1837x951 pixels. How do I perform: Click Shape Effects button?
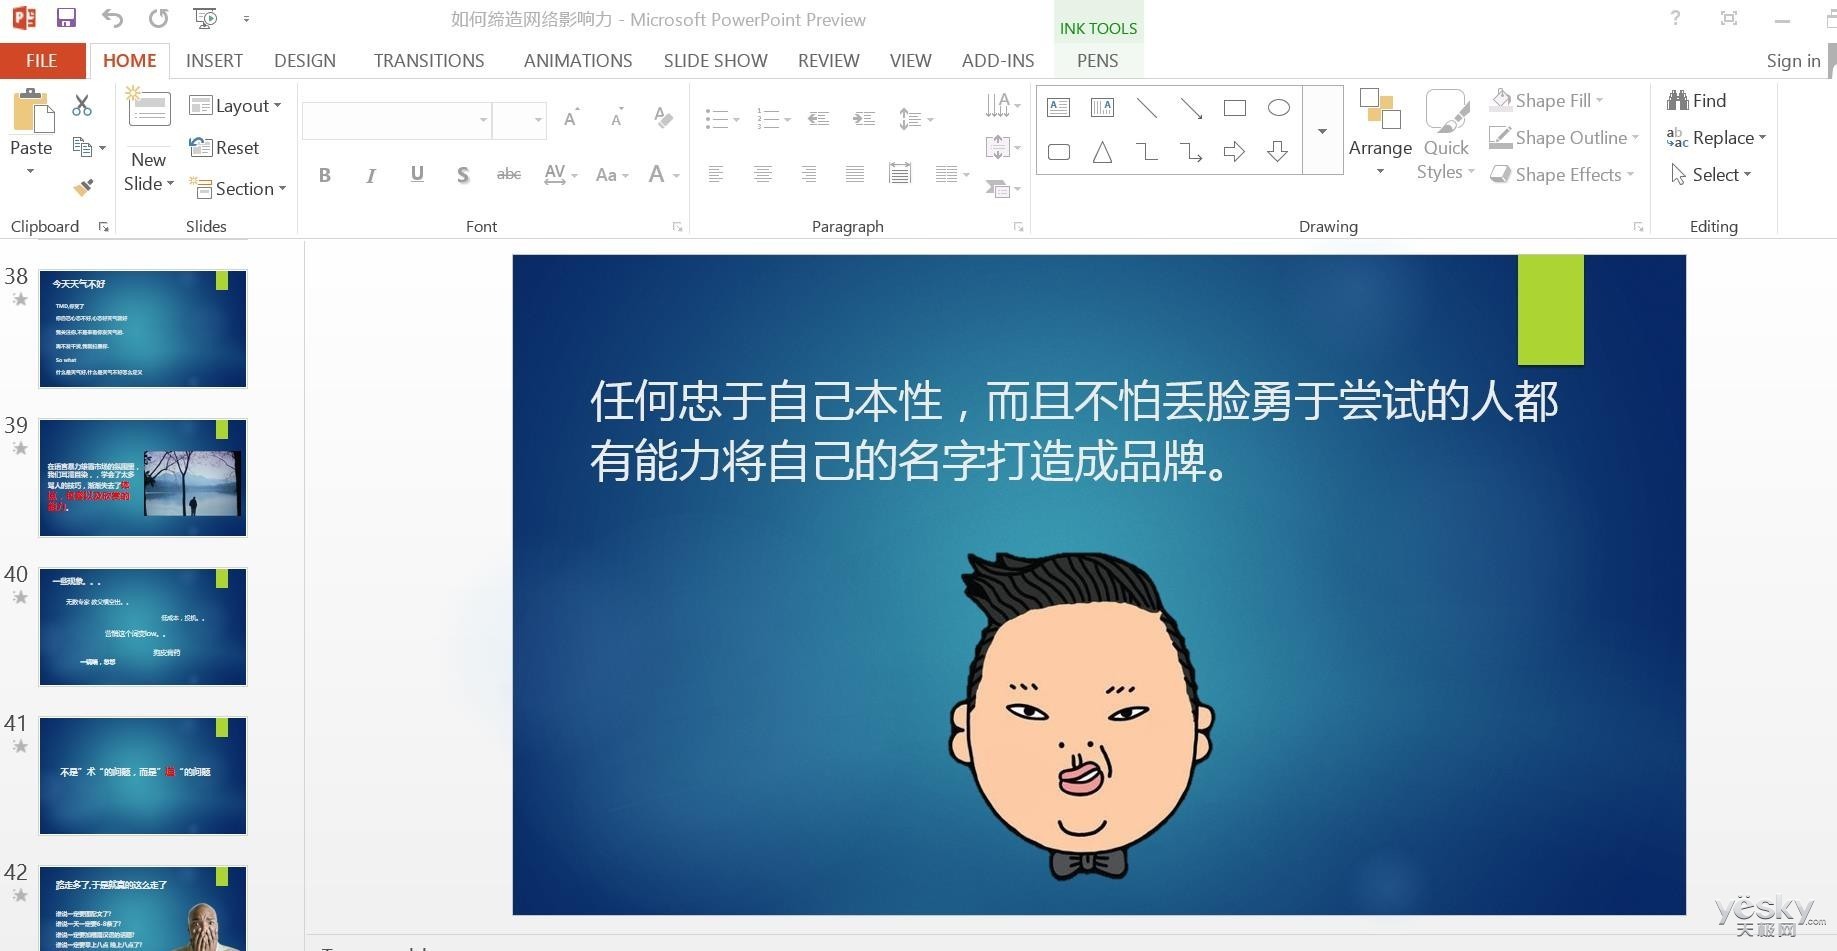[1561, 174]
